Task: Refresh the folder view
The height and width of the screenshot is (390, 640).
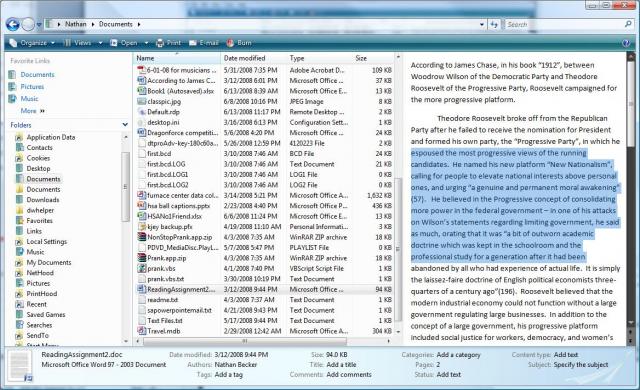Action: pos(494,24)
